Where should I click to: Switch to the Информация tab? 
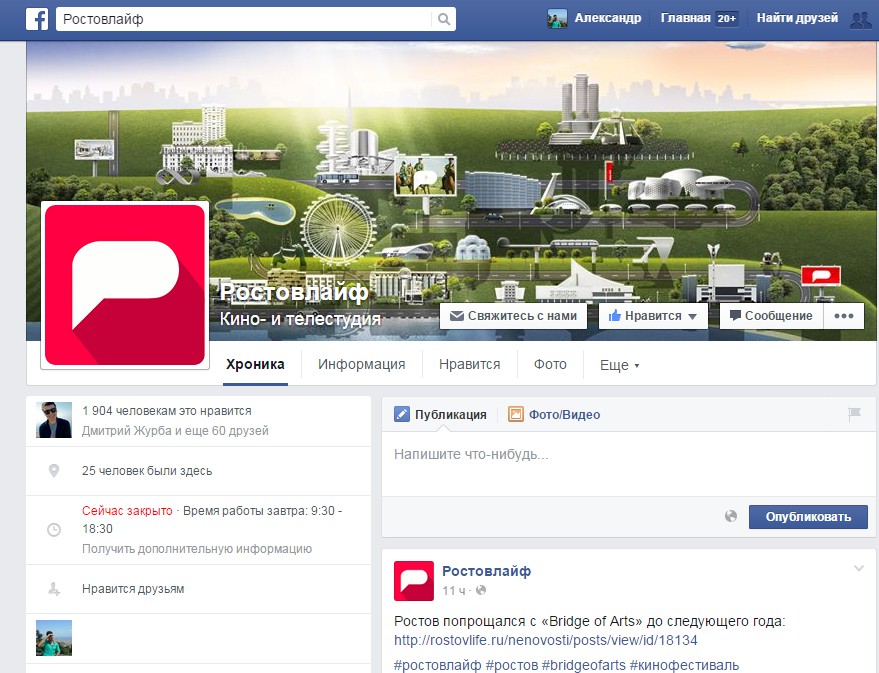pos(362,365)
